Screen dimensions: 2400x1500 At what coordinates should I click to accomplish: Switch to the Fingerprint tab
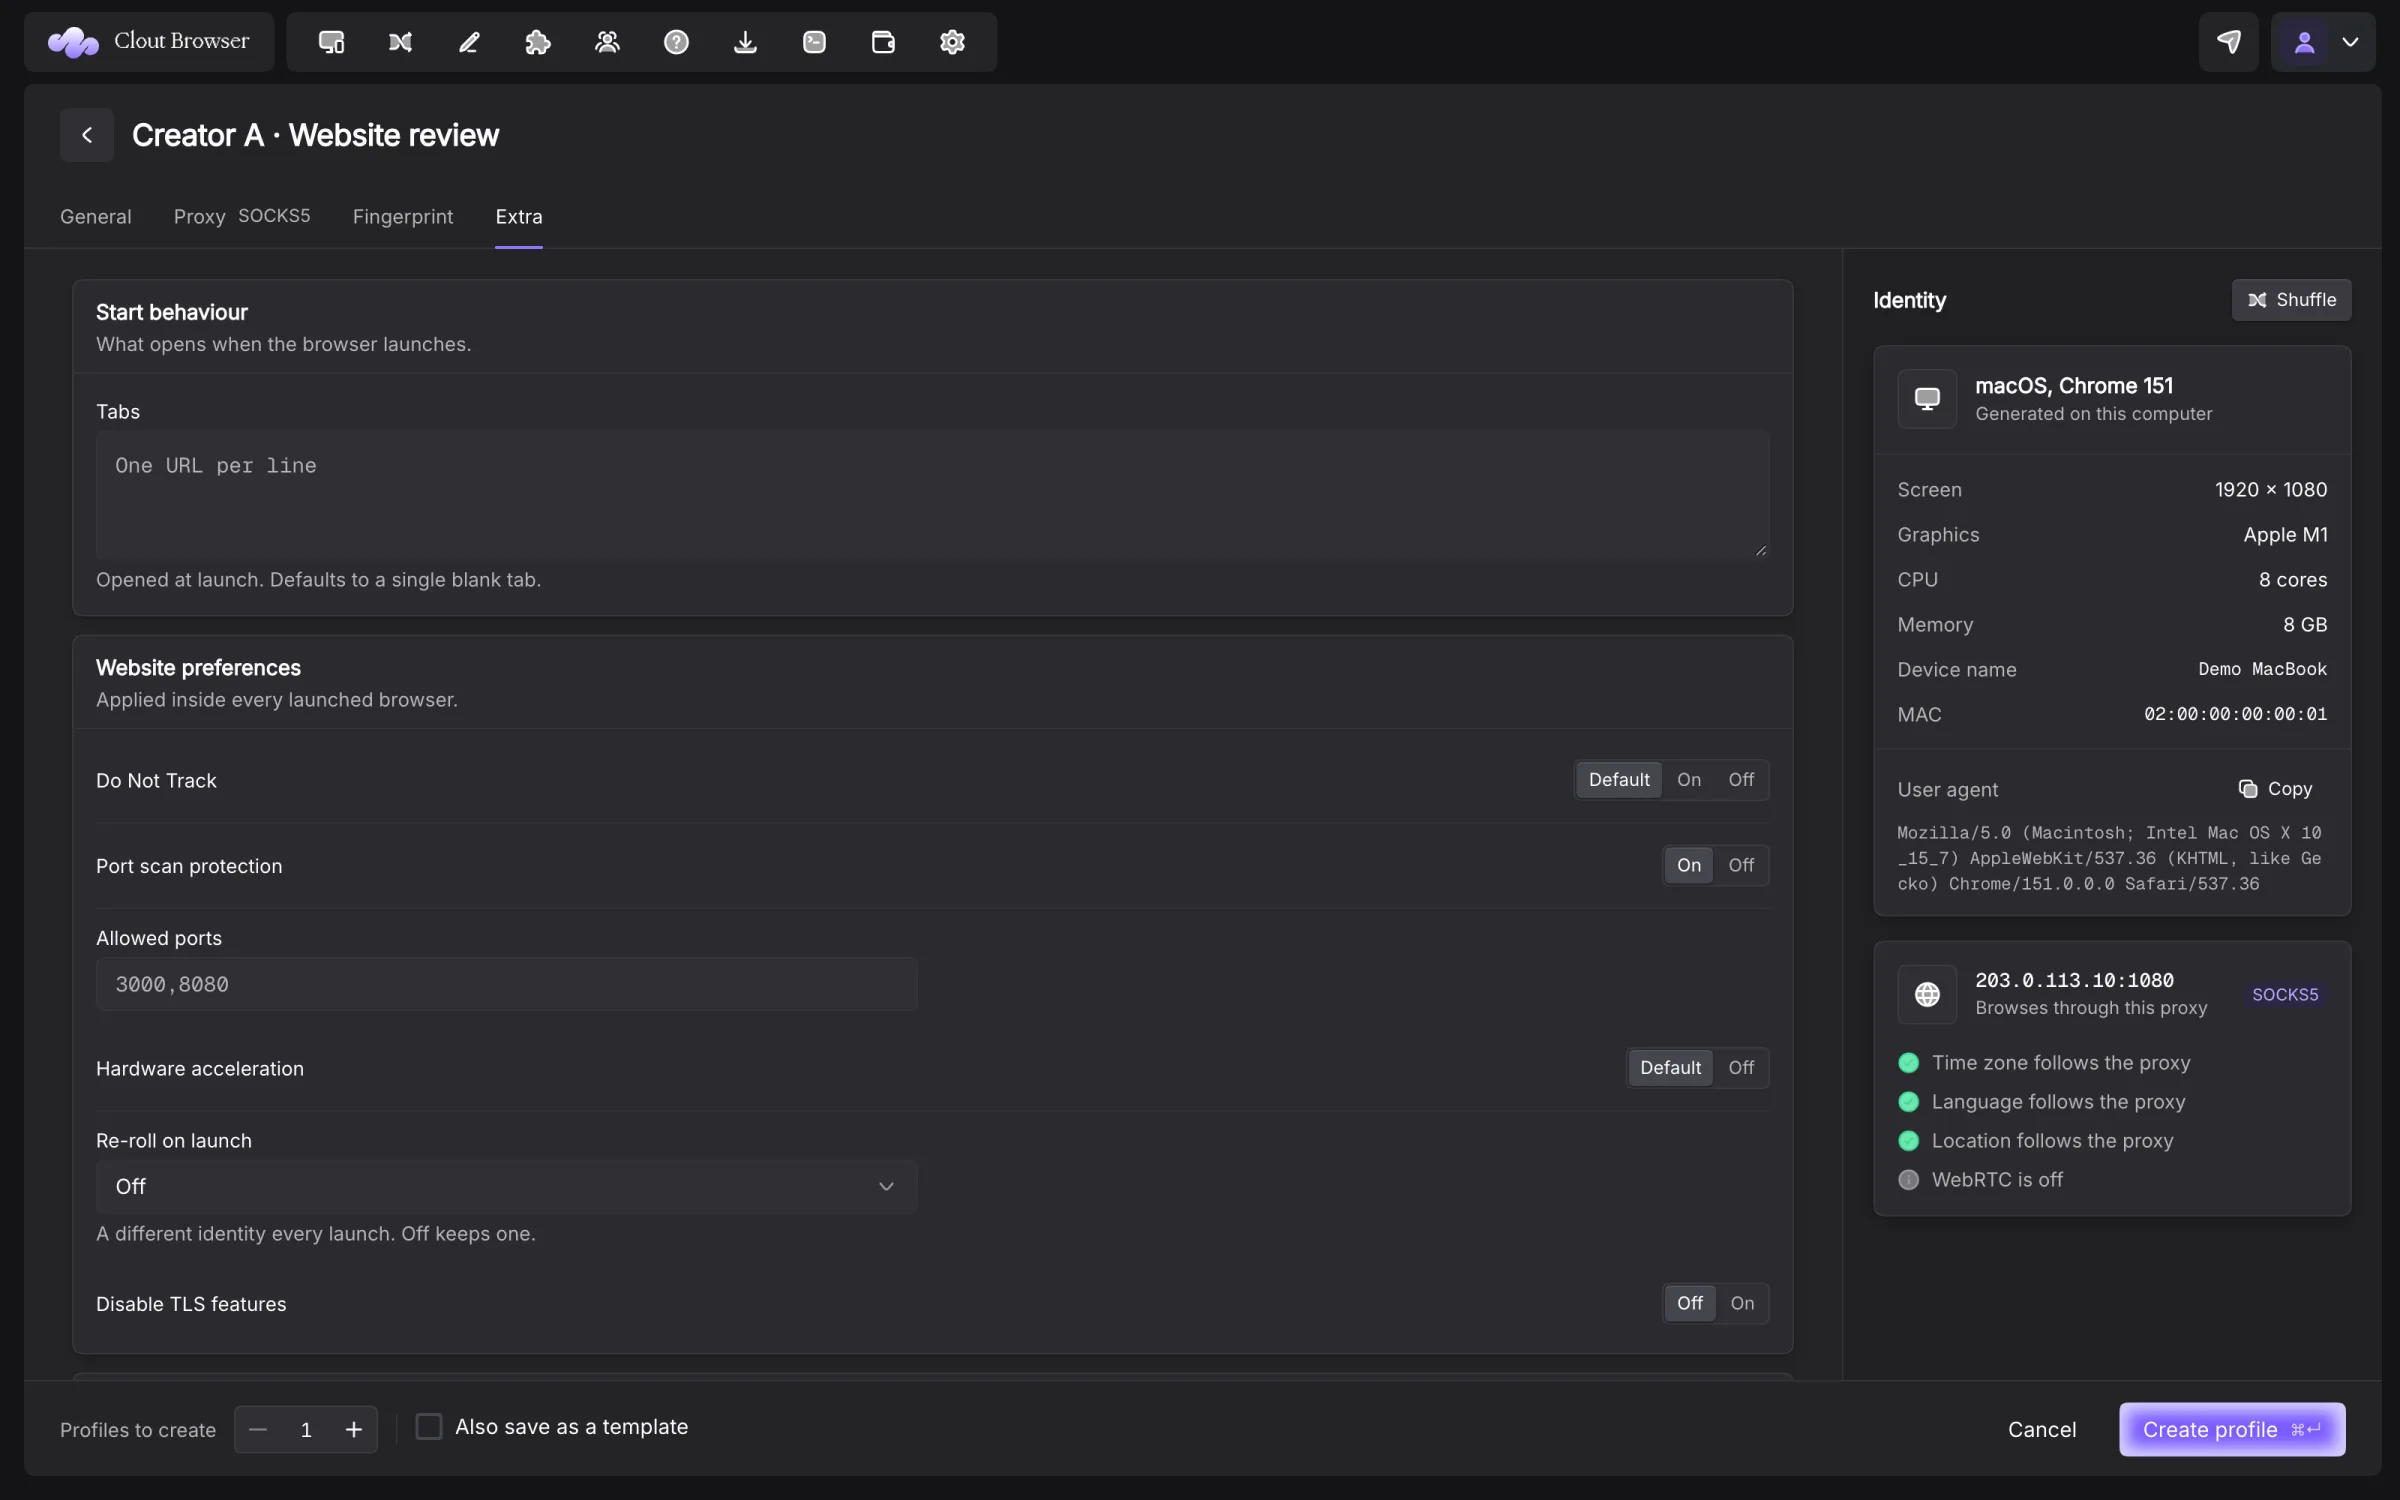(403, 217)
